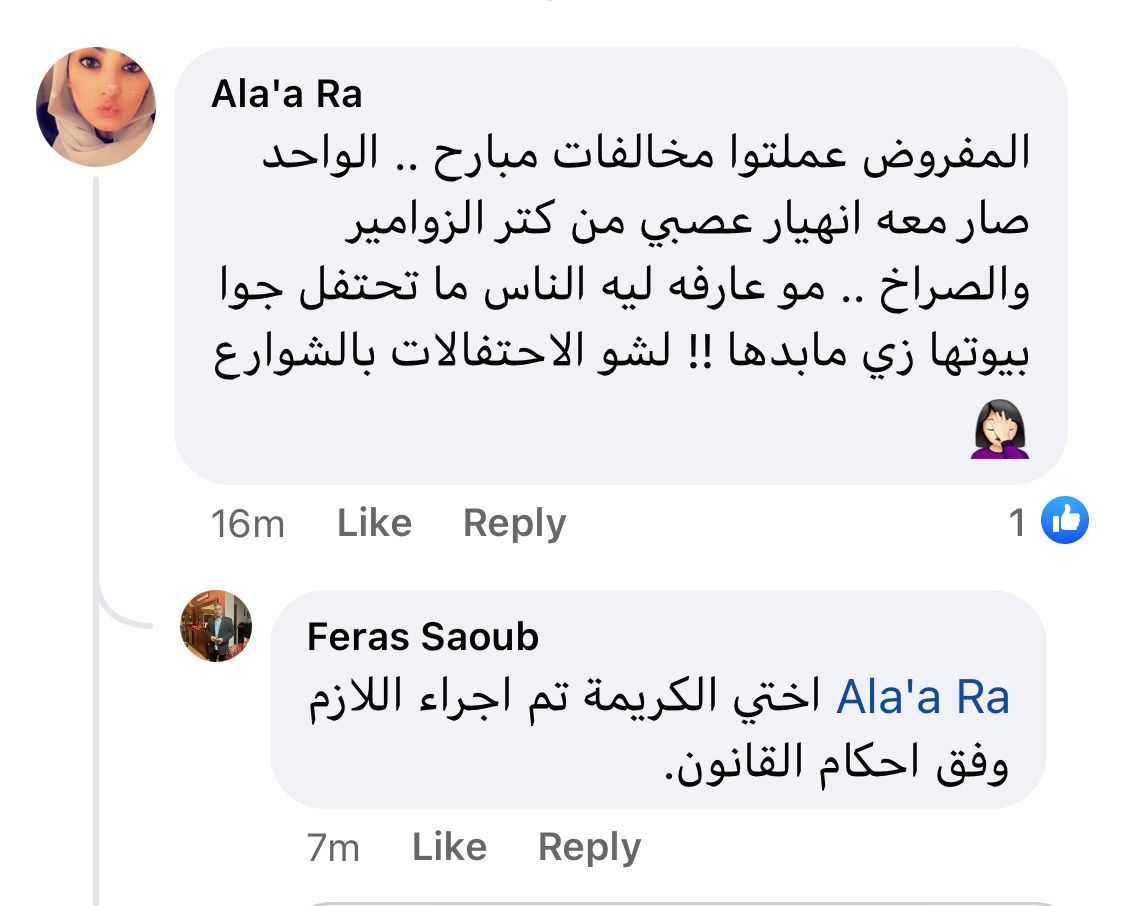Click Ala'a Ra's profile picture
Viewport: 1125px width, 906px height.
coord(96,107)
